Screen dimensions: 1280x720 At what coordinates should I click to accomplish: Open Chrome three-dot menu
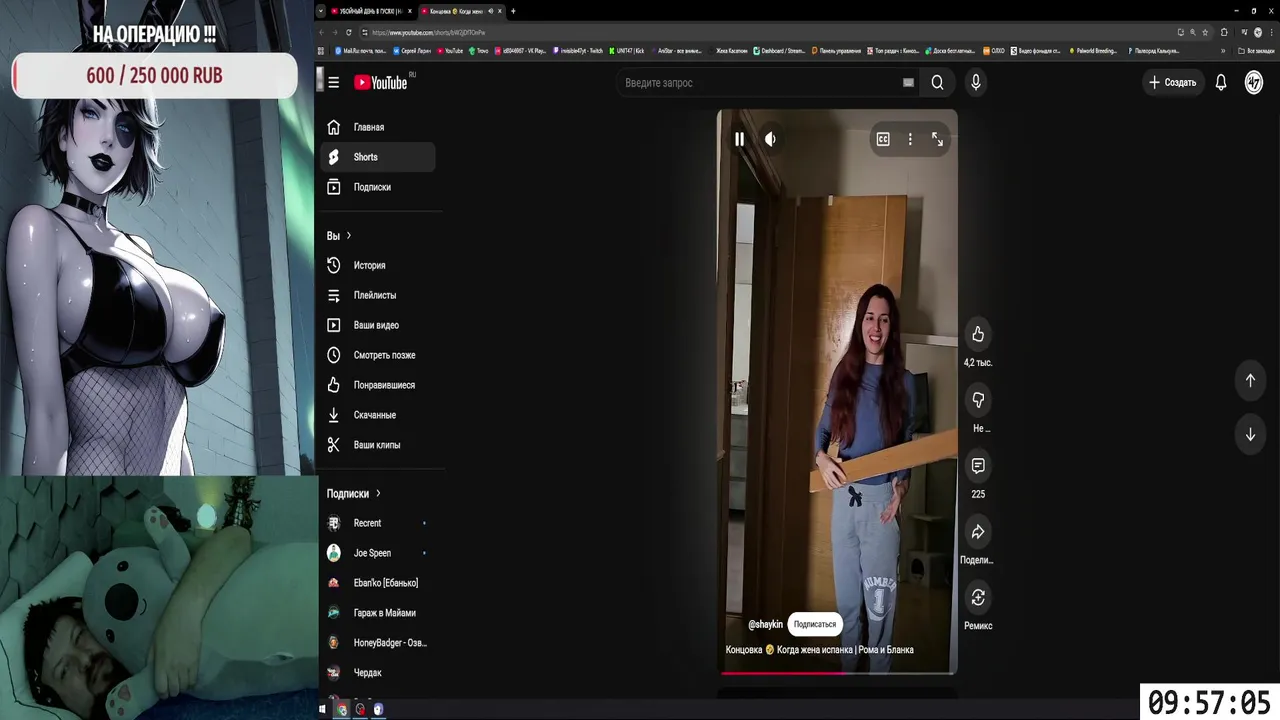(1271, 32)
